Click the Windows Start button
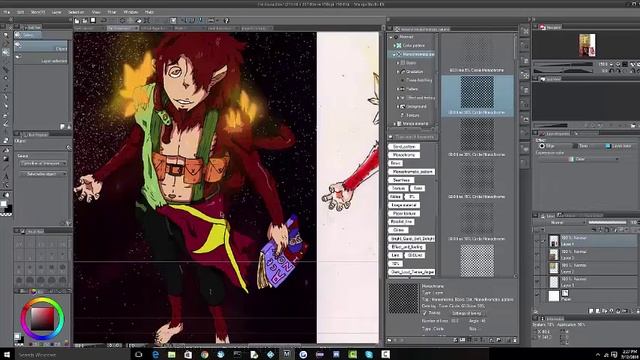 coord(7,355)
